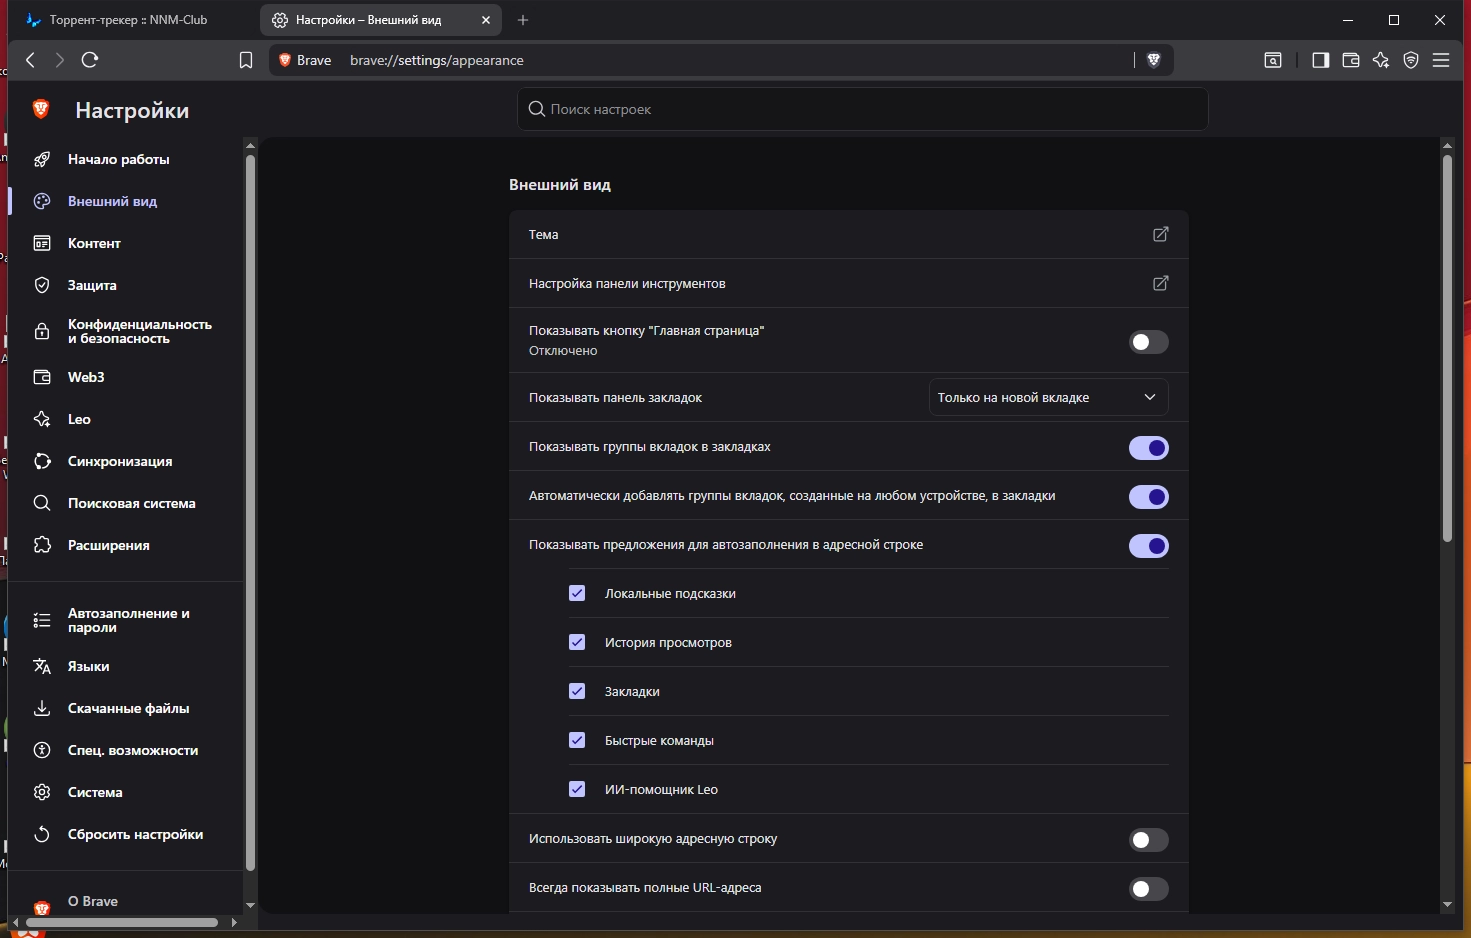Bookmark this page with the bookmark icon

(x=246, y=60)
